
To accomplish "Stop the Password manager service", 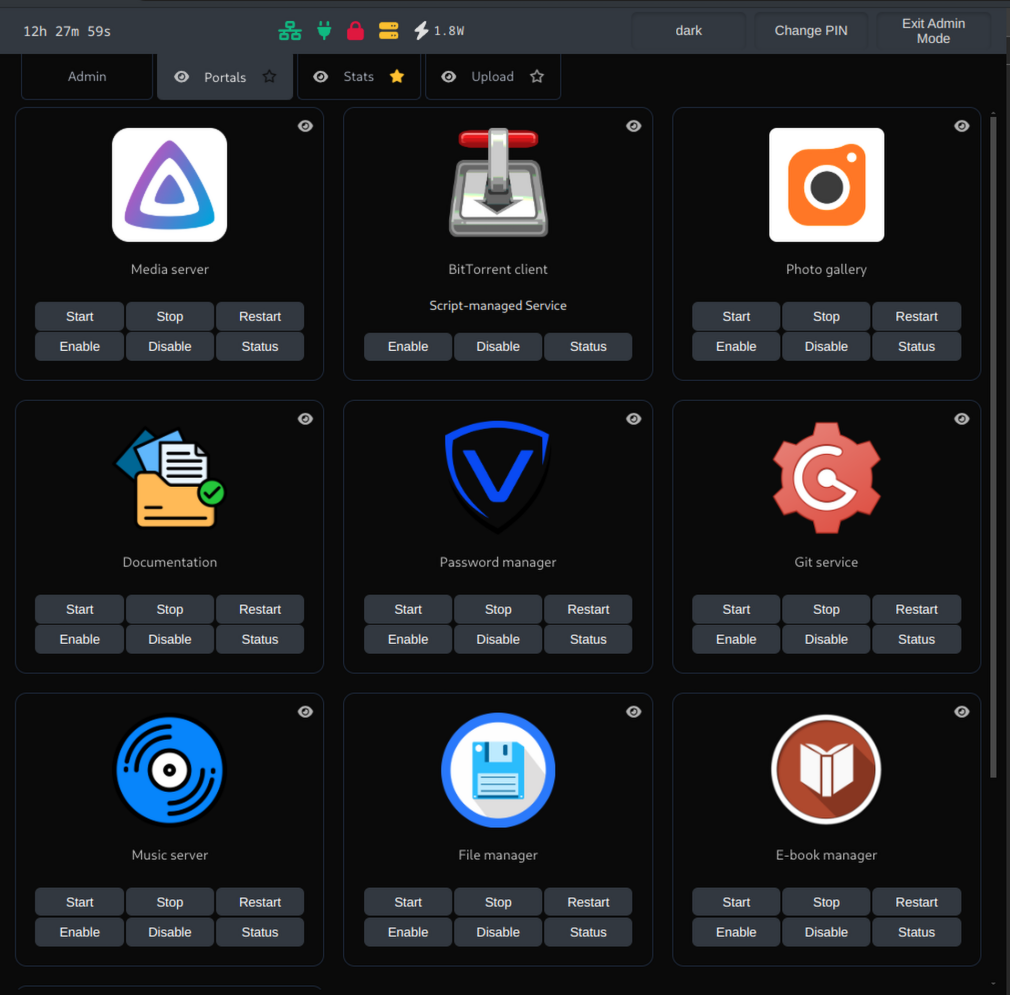I will [x=498, y=609].
